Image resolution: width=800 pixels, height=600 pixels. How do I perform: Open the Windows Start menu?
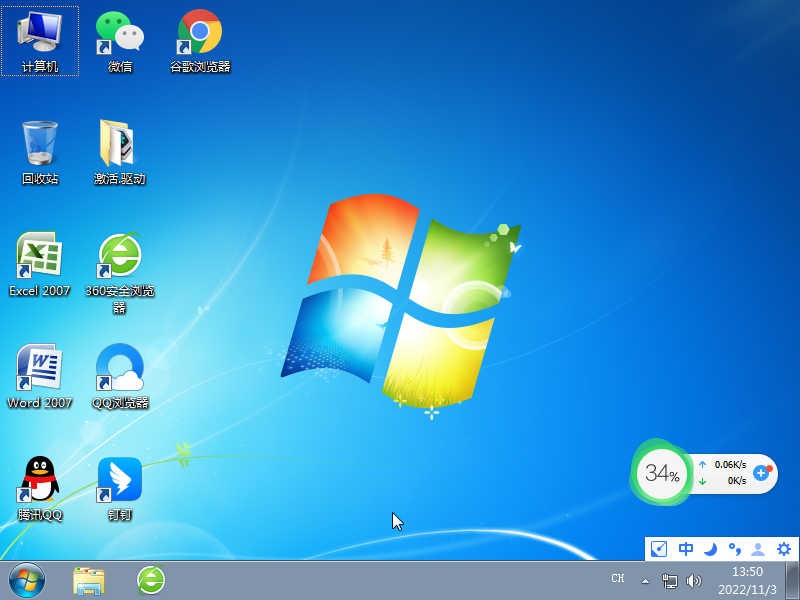[27, 579]
